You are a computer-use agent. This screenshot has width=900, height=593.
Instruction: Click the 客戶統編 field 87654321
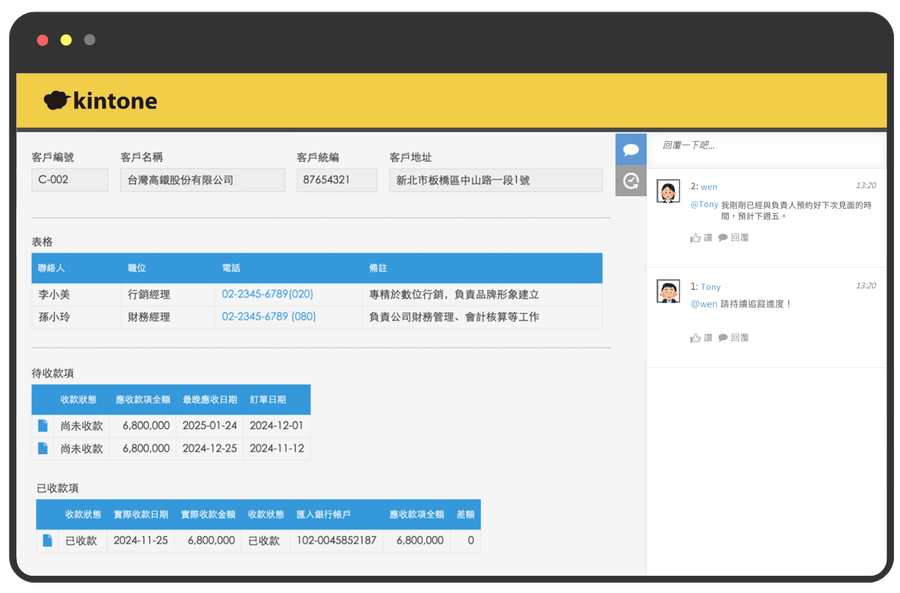(x=336, y=180)
